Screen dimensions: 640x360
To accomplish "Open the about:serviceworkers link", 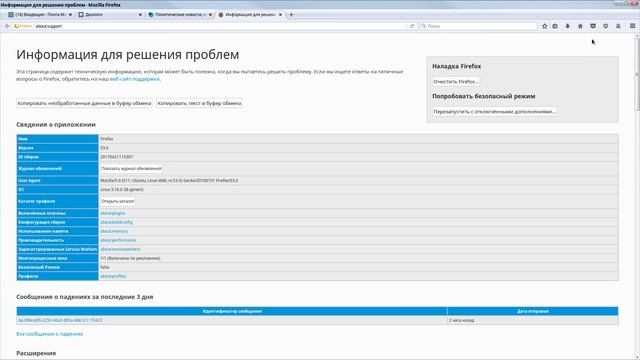I will [x=120, y=249].
